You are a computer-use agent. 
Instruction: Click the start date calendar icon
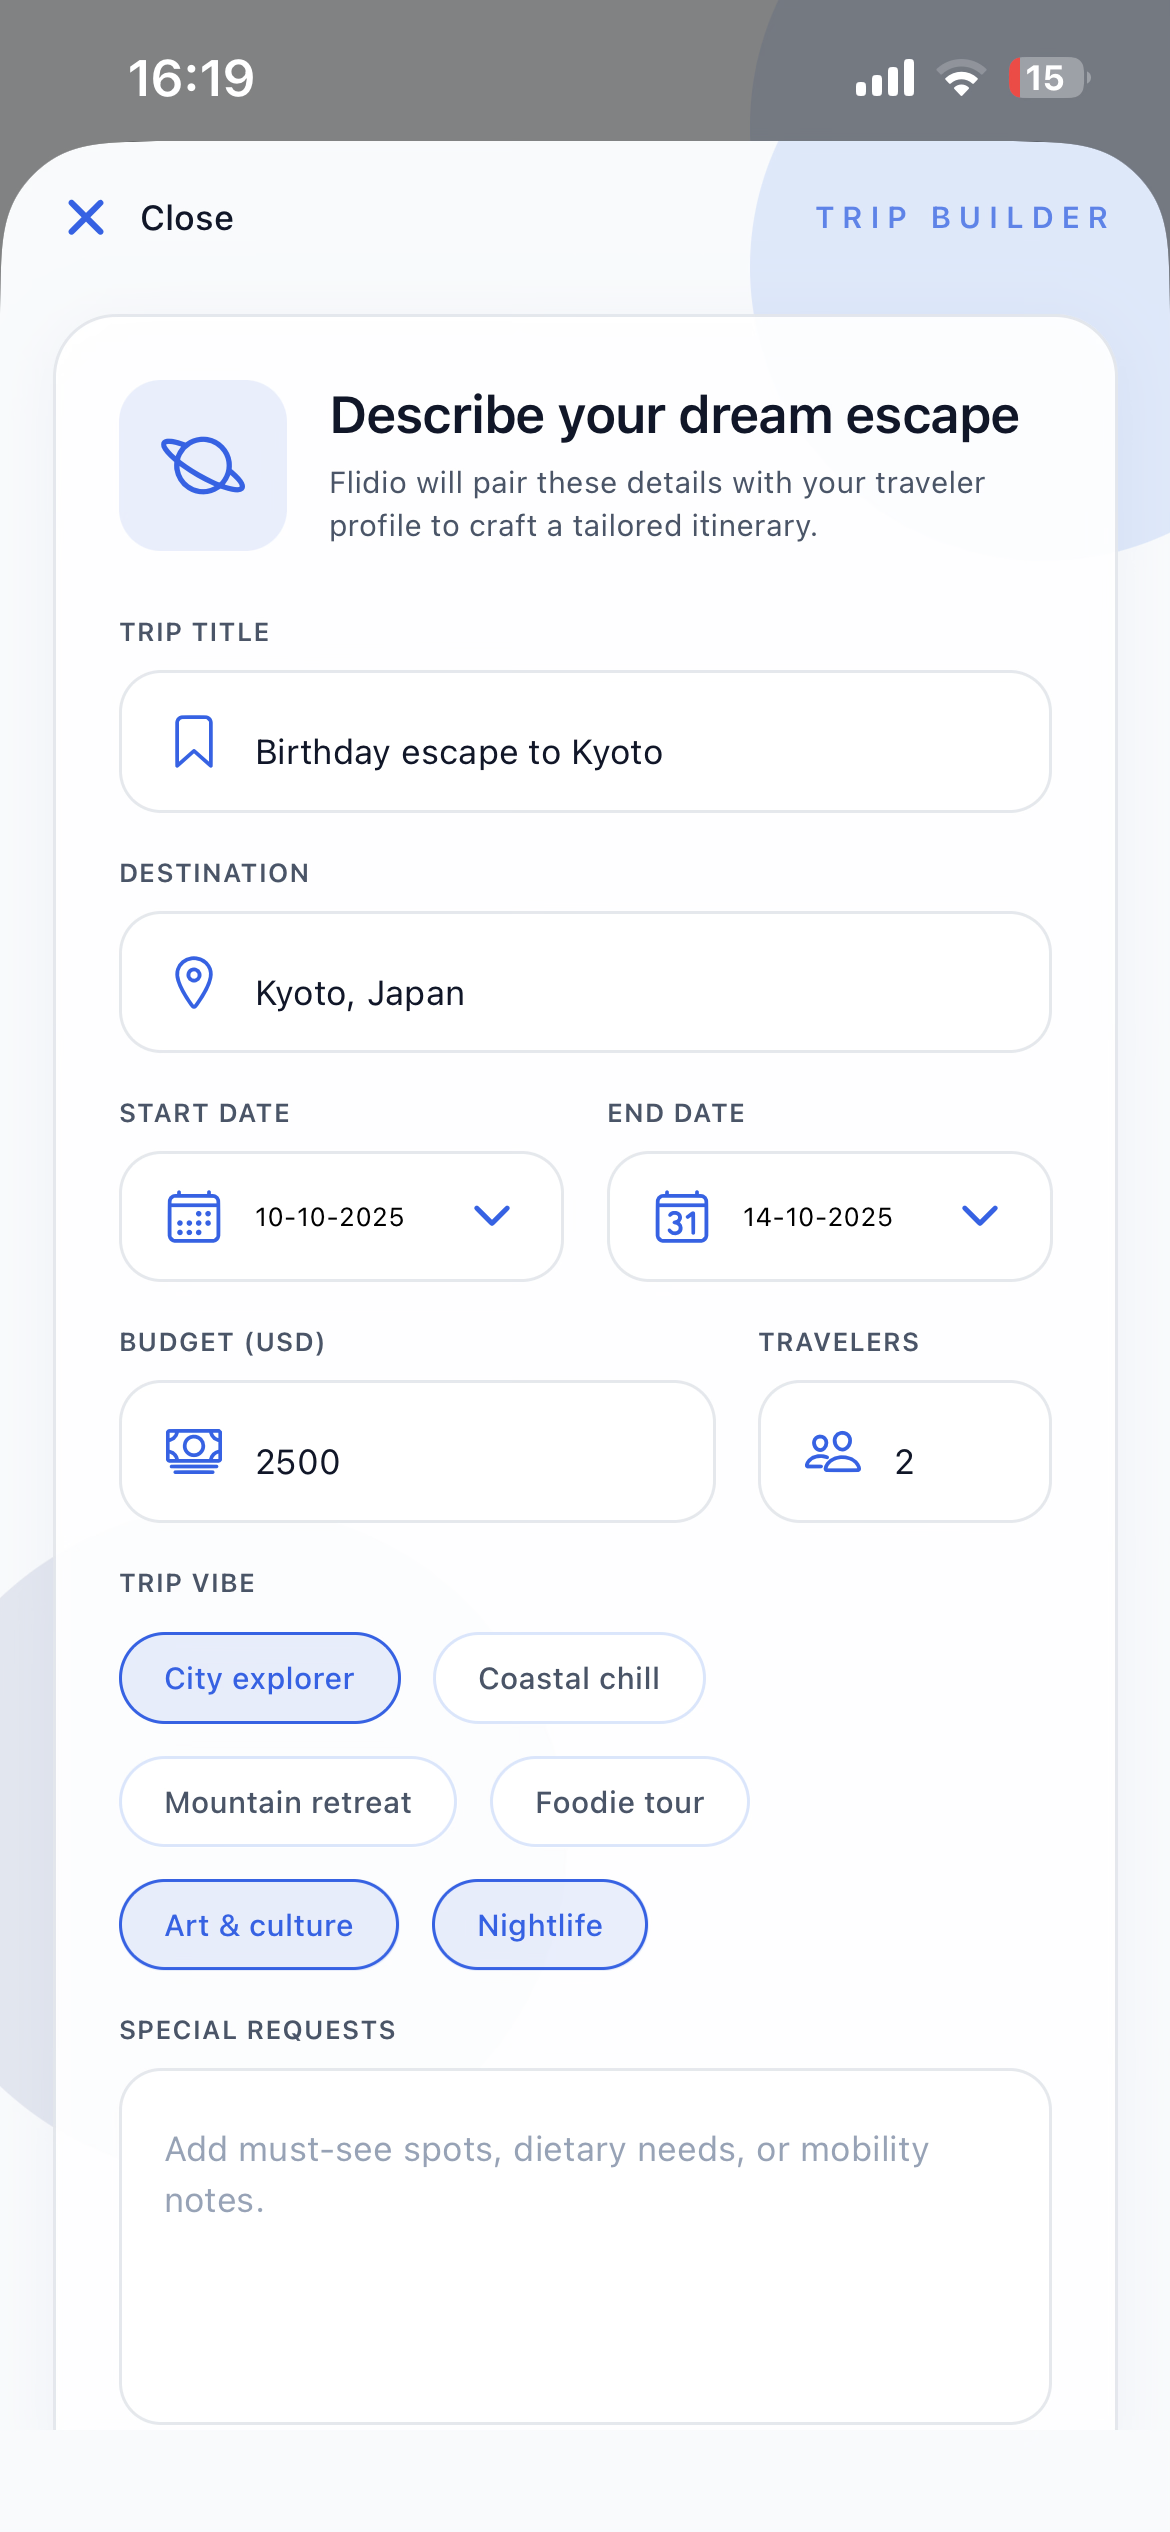(x=194, y=1216)
